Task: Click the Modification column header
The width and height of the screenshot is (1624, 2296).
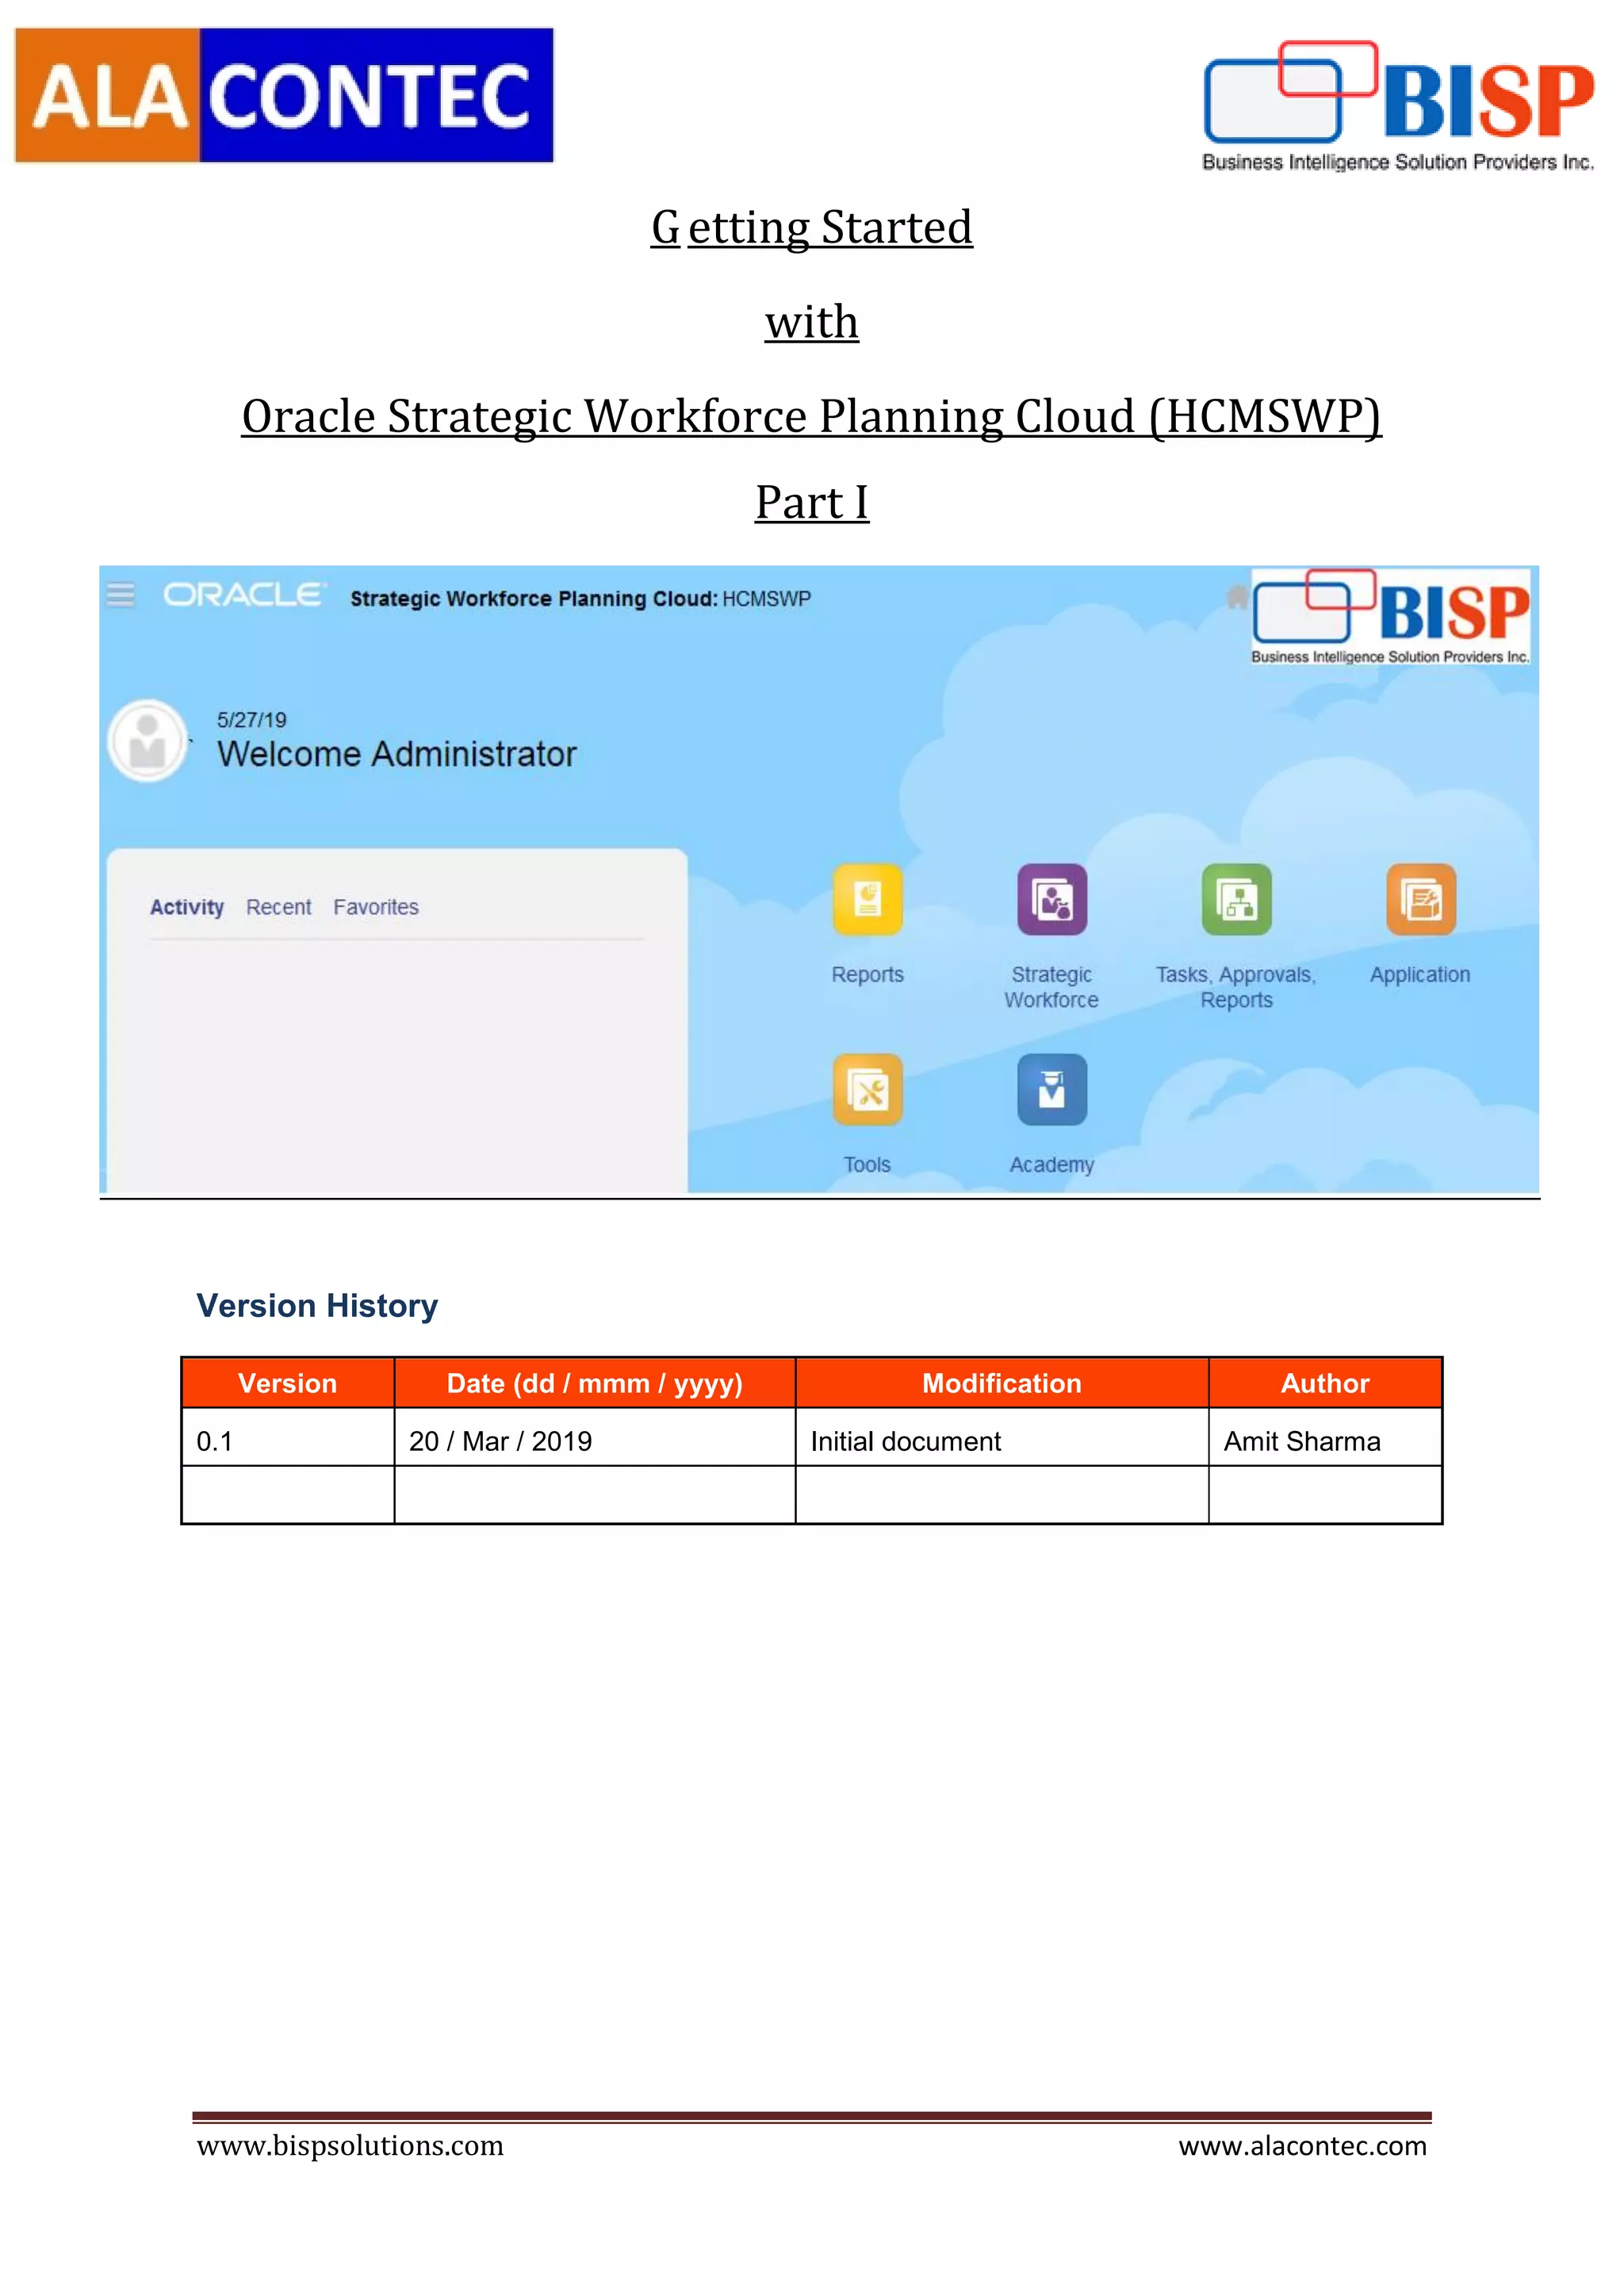Action: 1001,1383
